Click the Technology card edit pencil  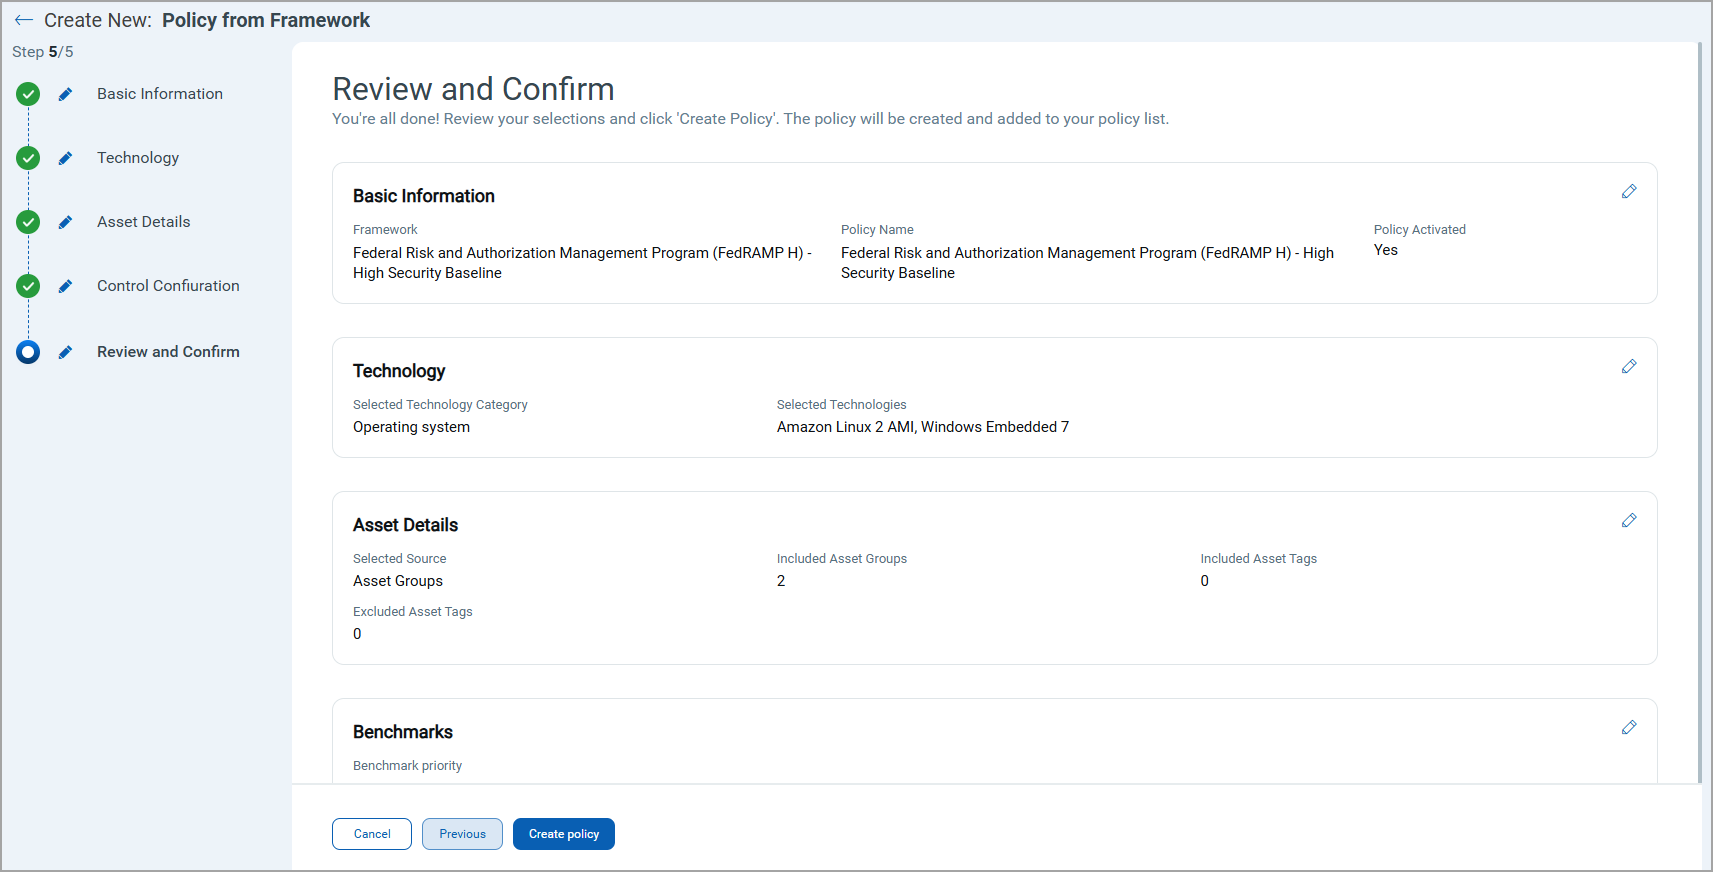tap(1629, 366)
